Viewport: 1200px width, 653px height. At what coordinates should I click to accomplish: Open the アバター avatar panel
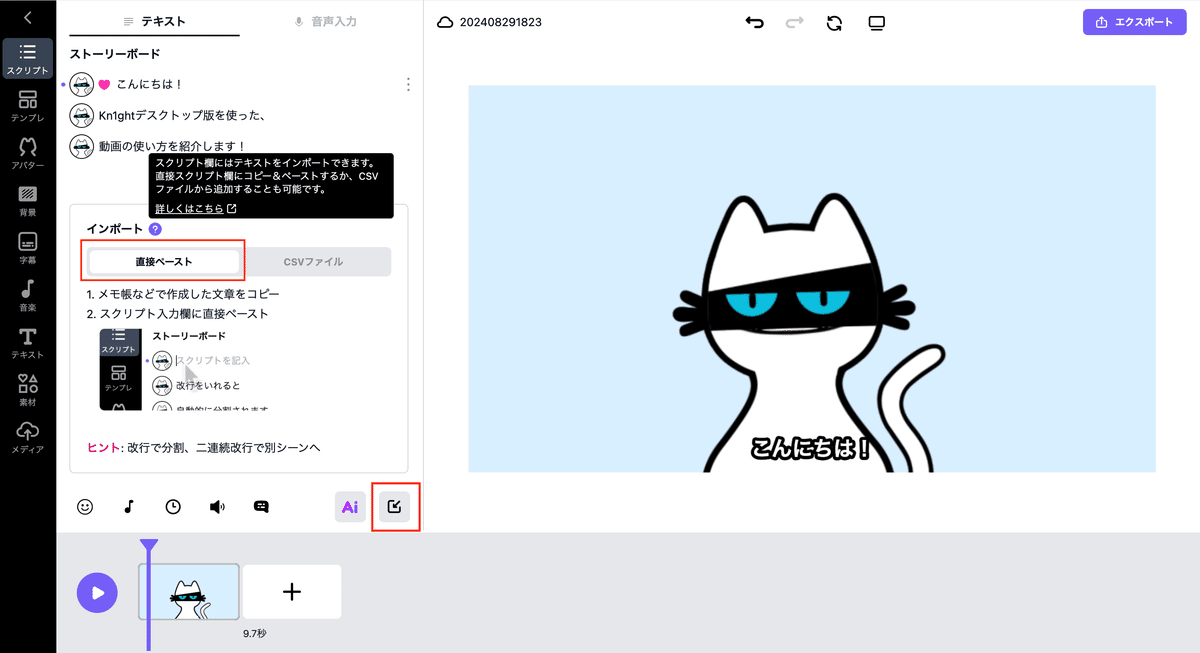28,154
